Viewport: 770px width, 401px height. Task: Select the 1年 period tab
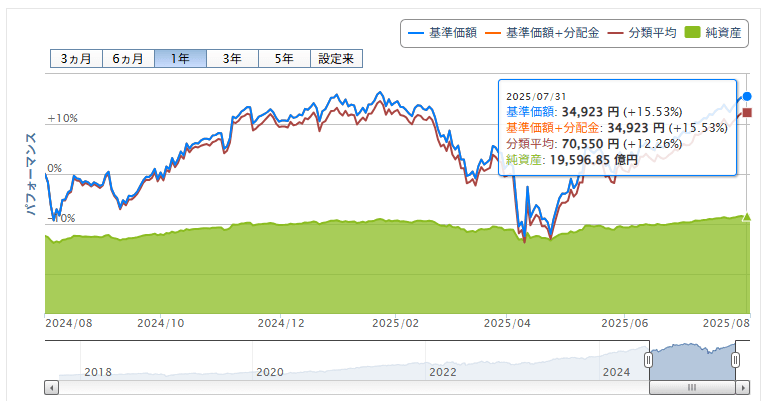[180, 59]
